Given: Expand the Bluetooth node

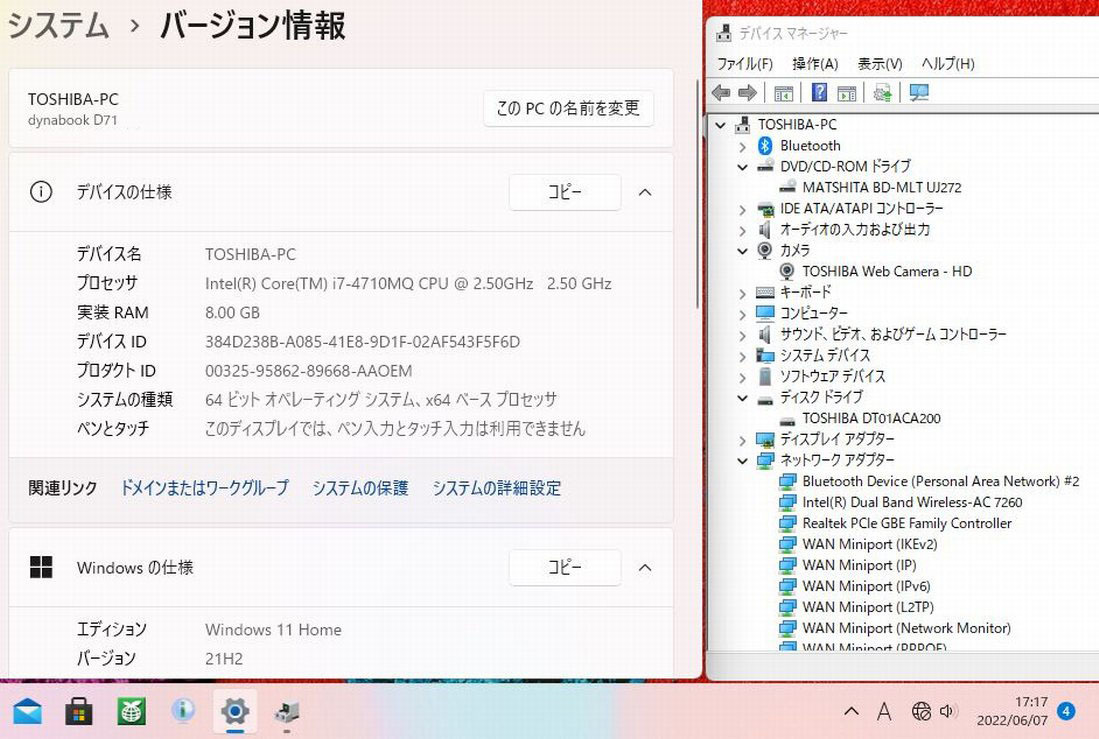Looking at the screenshot, I should click(x=742, y=146).
